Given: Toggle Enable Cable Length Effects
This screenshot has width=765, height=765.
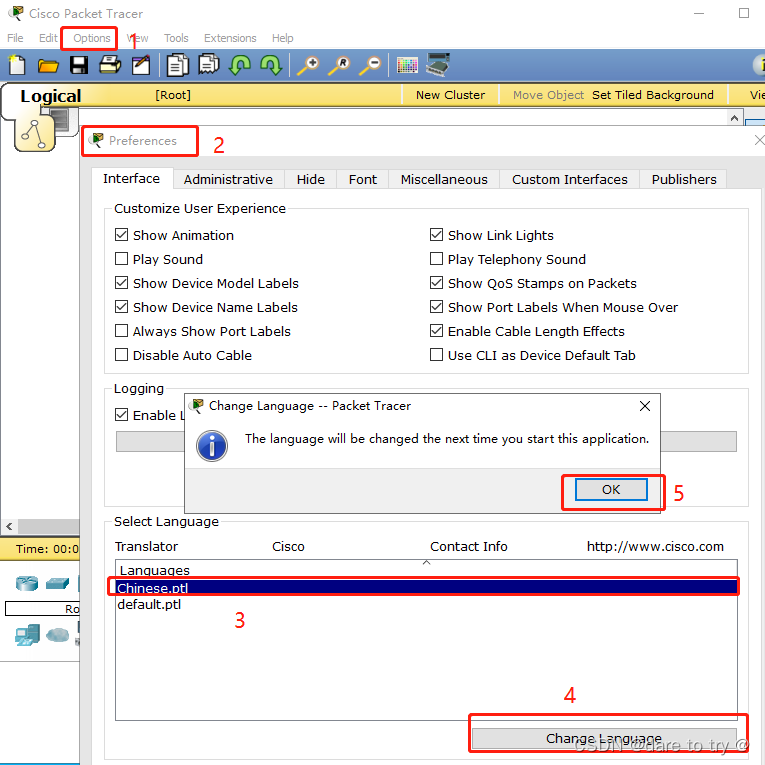Looking at the screenshot, I should [437, 331].
